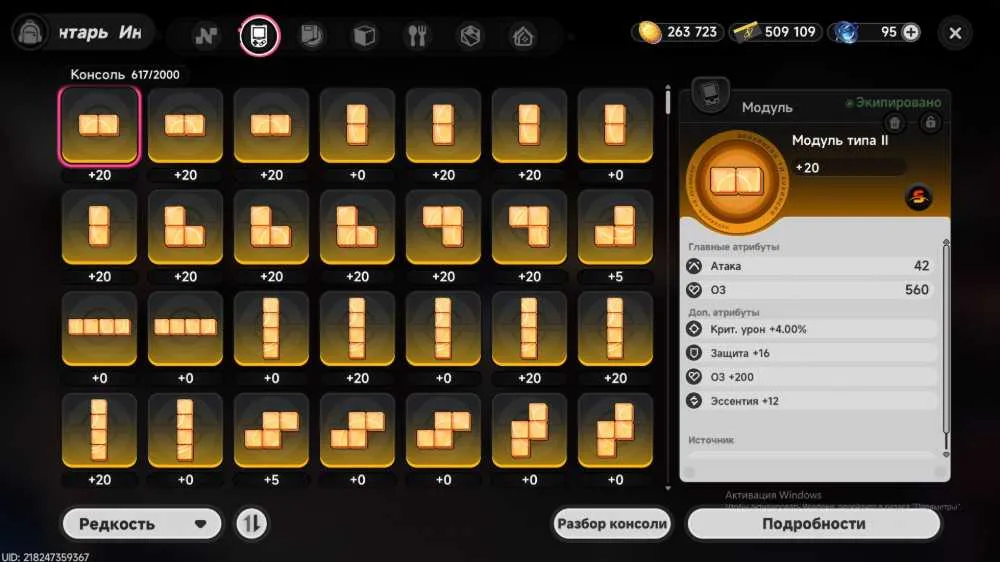This screenshot has height=562, width=1000.
Task: Add more blue currency with plus icon
Action: [x=911, y=32]
